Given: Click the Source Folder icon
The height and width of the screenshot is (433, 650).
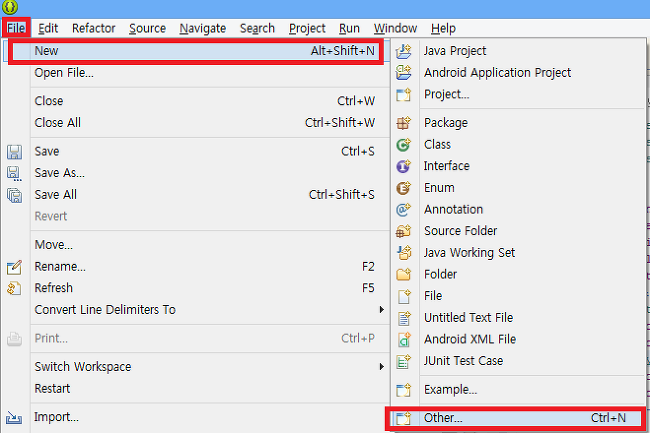Looking at the screenshot, I should [403, 231].
